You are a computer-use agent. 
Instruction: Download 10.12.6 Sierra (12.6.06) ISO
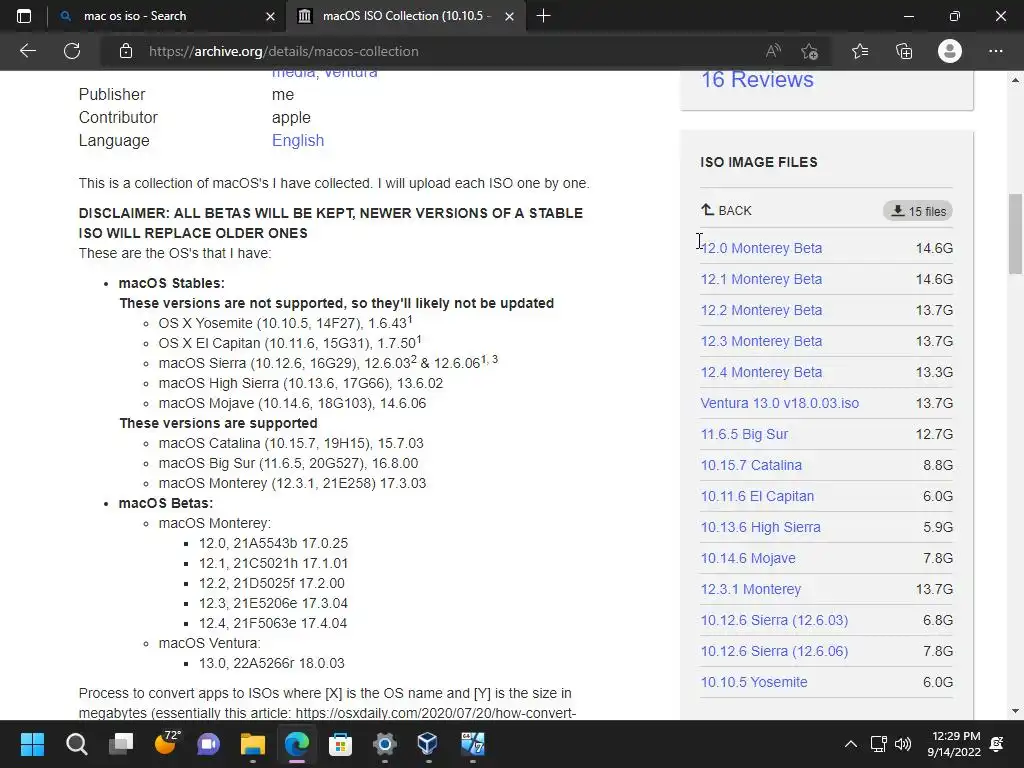click(x=775, y=651)
